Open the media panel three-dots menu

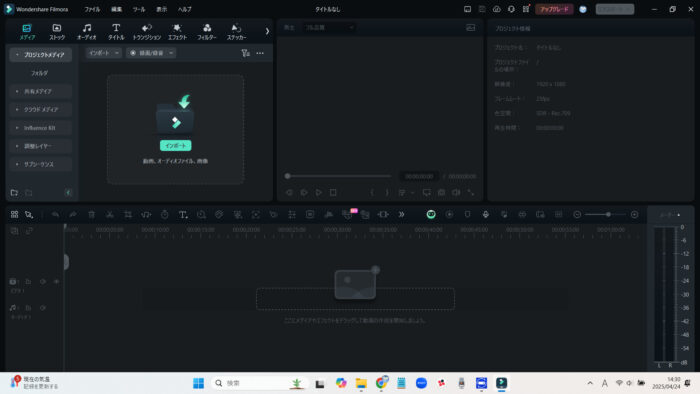pos(260,53)
